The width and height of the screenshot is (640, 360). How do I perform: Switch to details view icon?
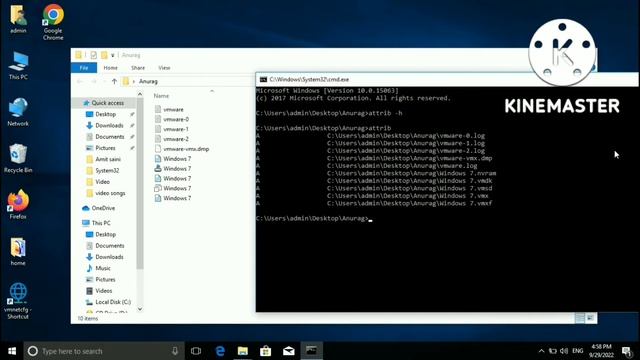580,318
